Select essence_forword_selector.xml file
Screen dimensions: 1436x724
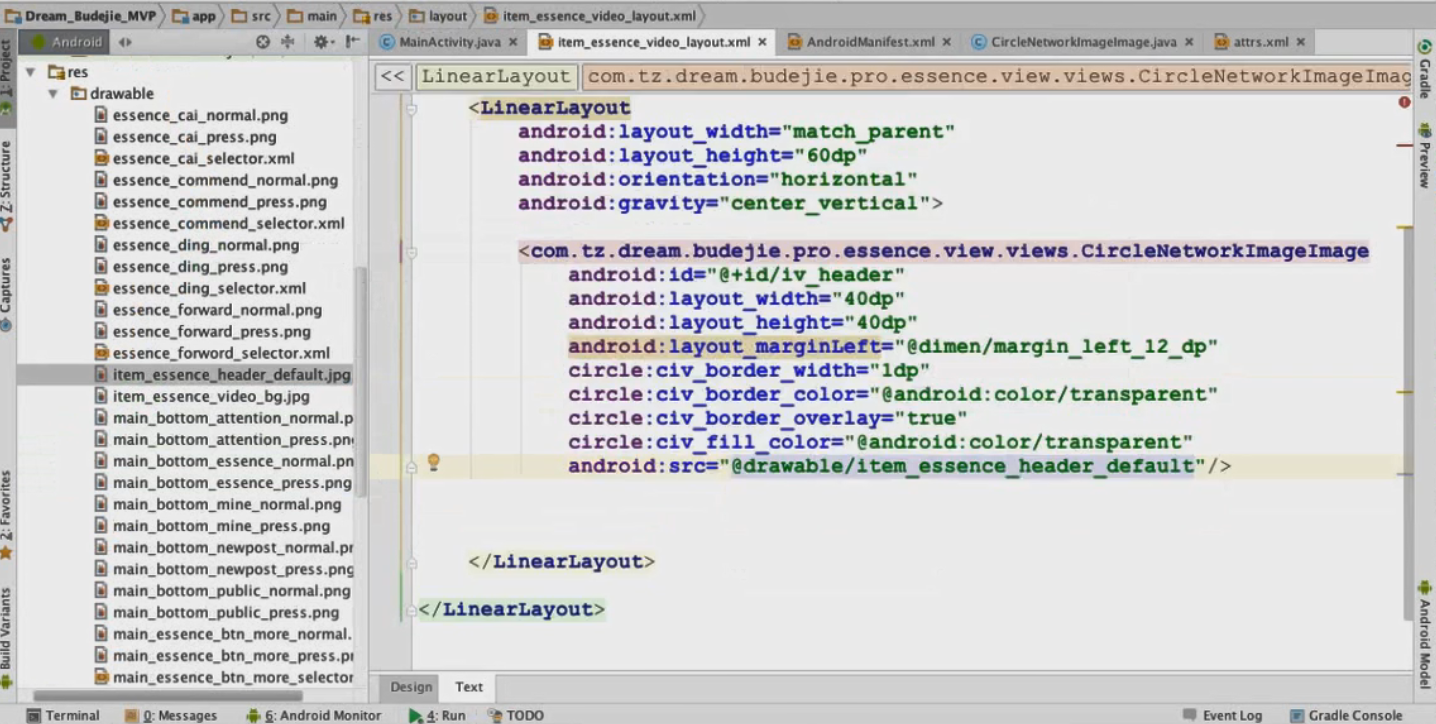(x=221, y=353)
